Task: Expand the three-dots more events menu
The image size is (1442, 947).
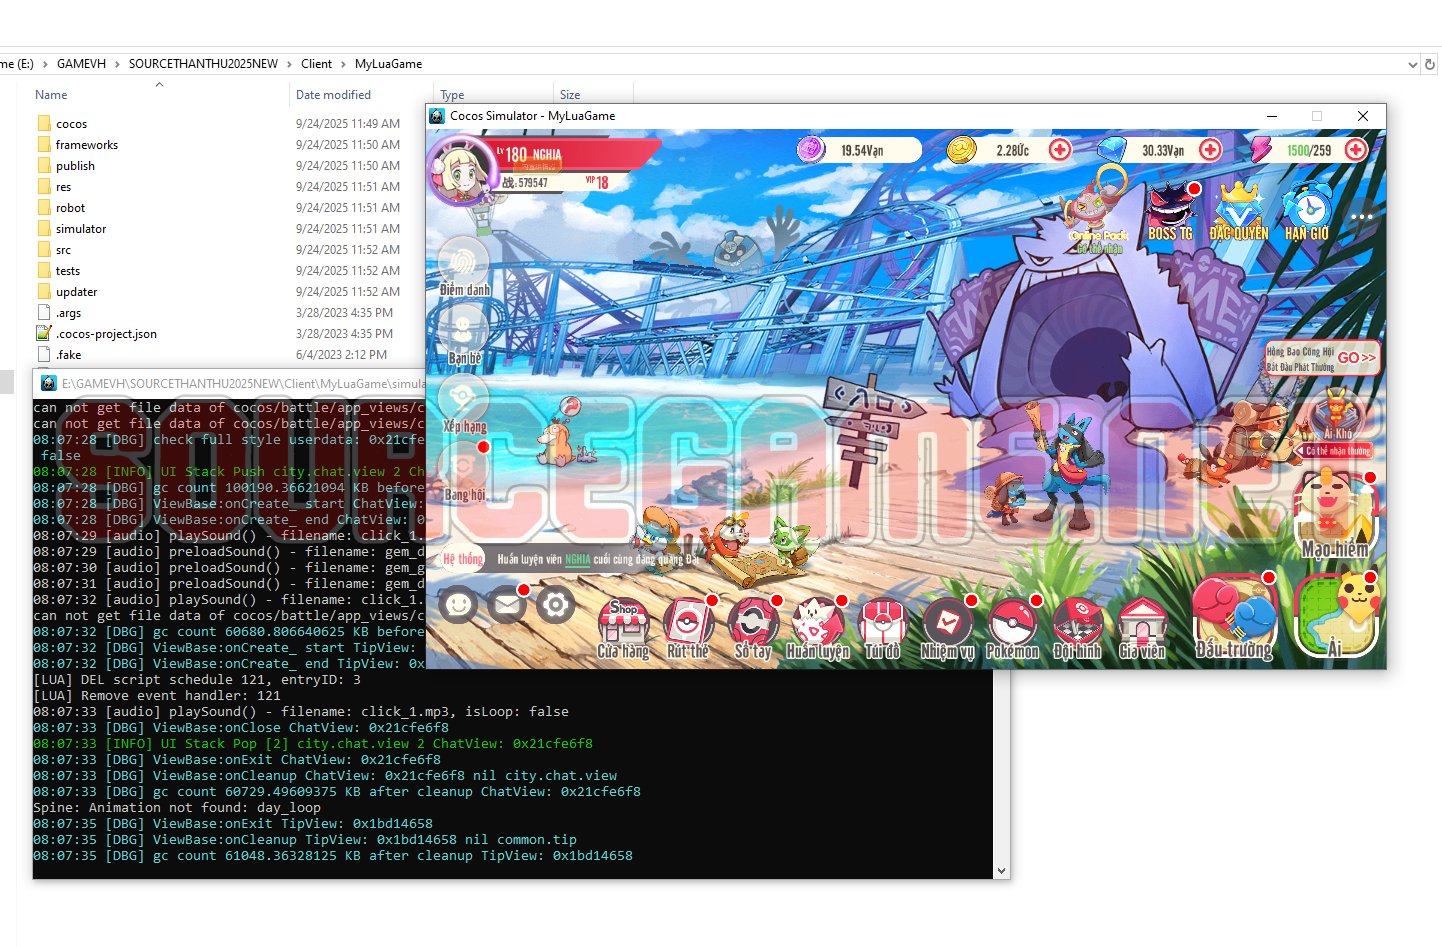Action: [x=1362, y=216]
